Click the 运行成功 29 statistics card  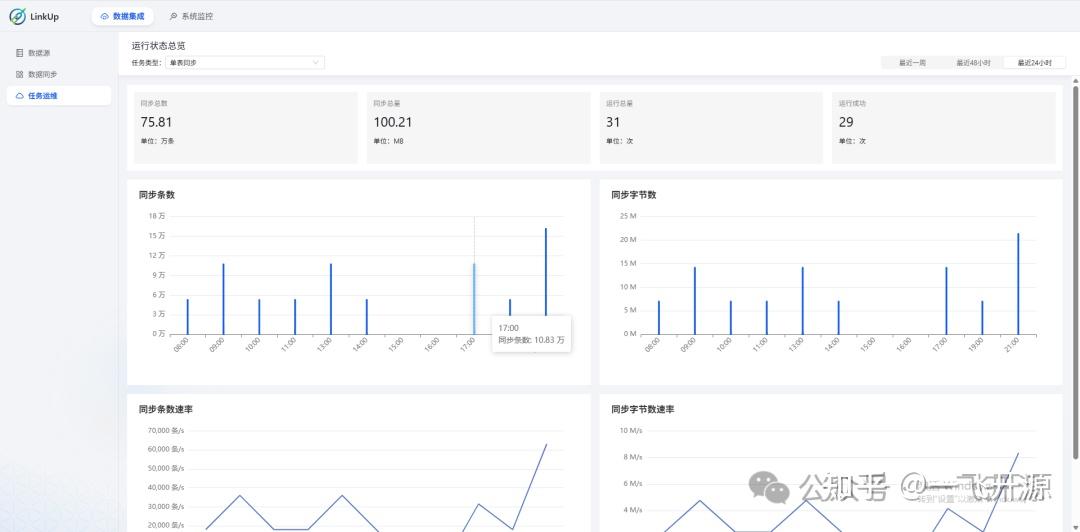944,127
